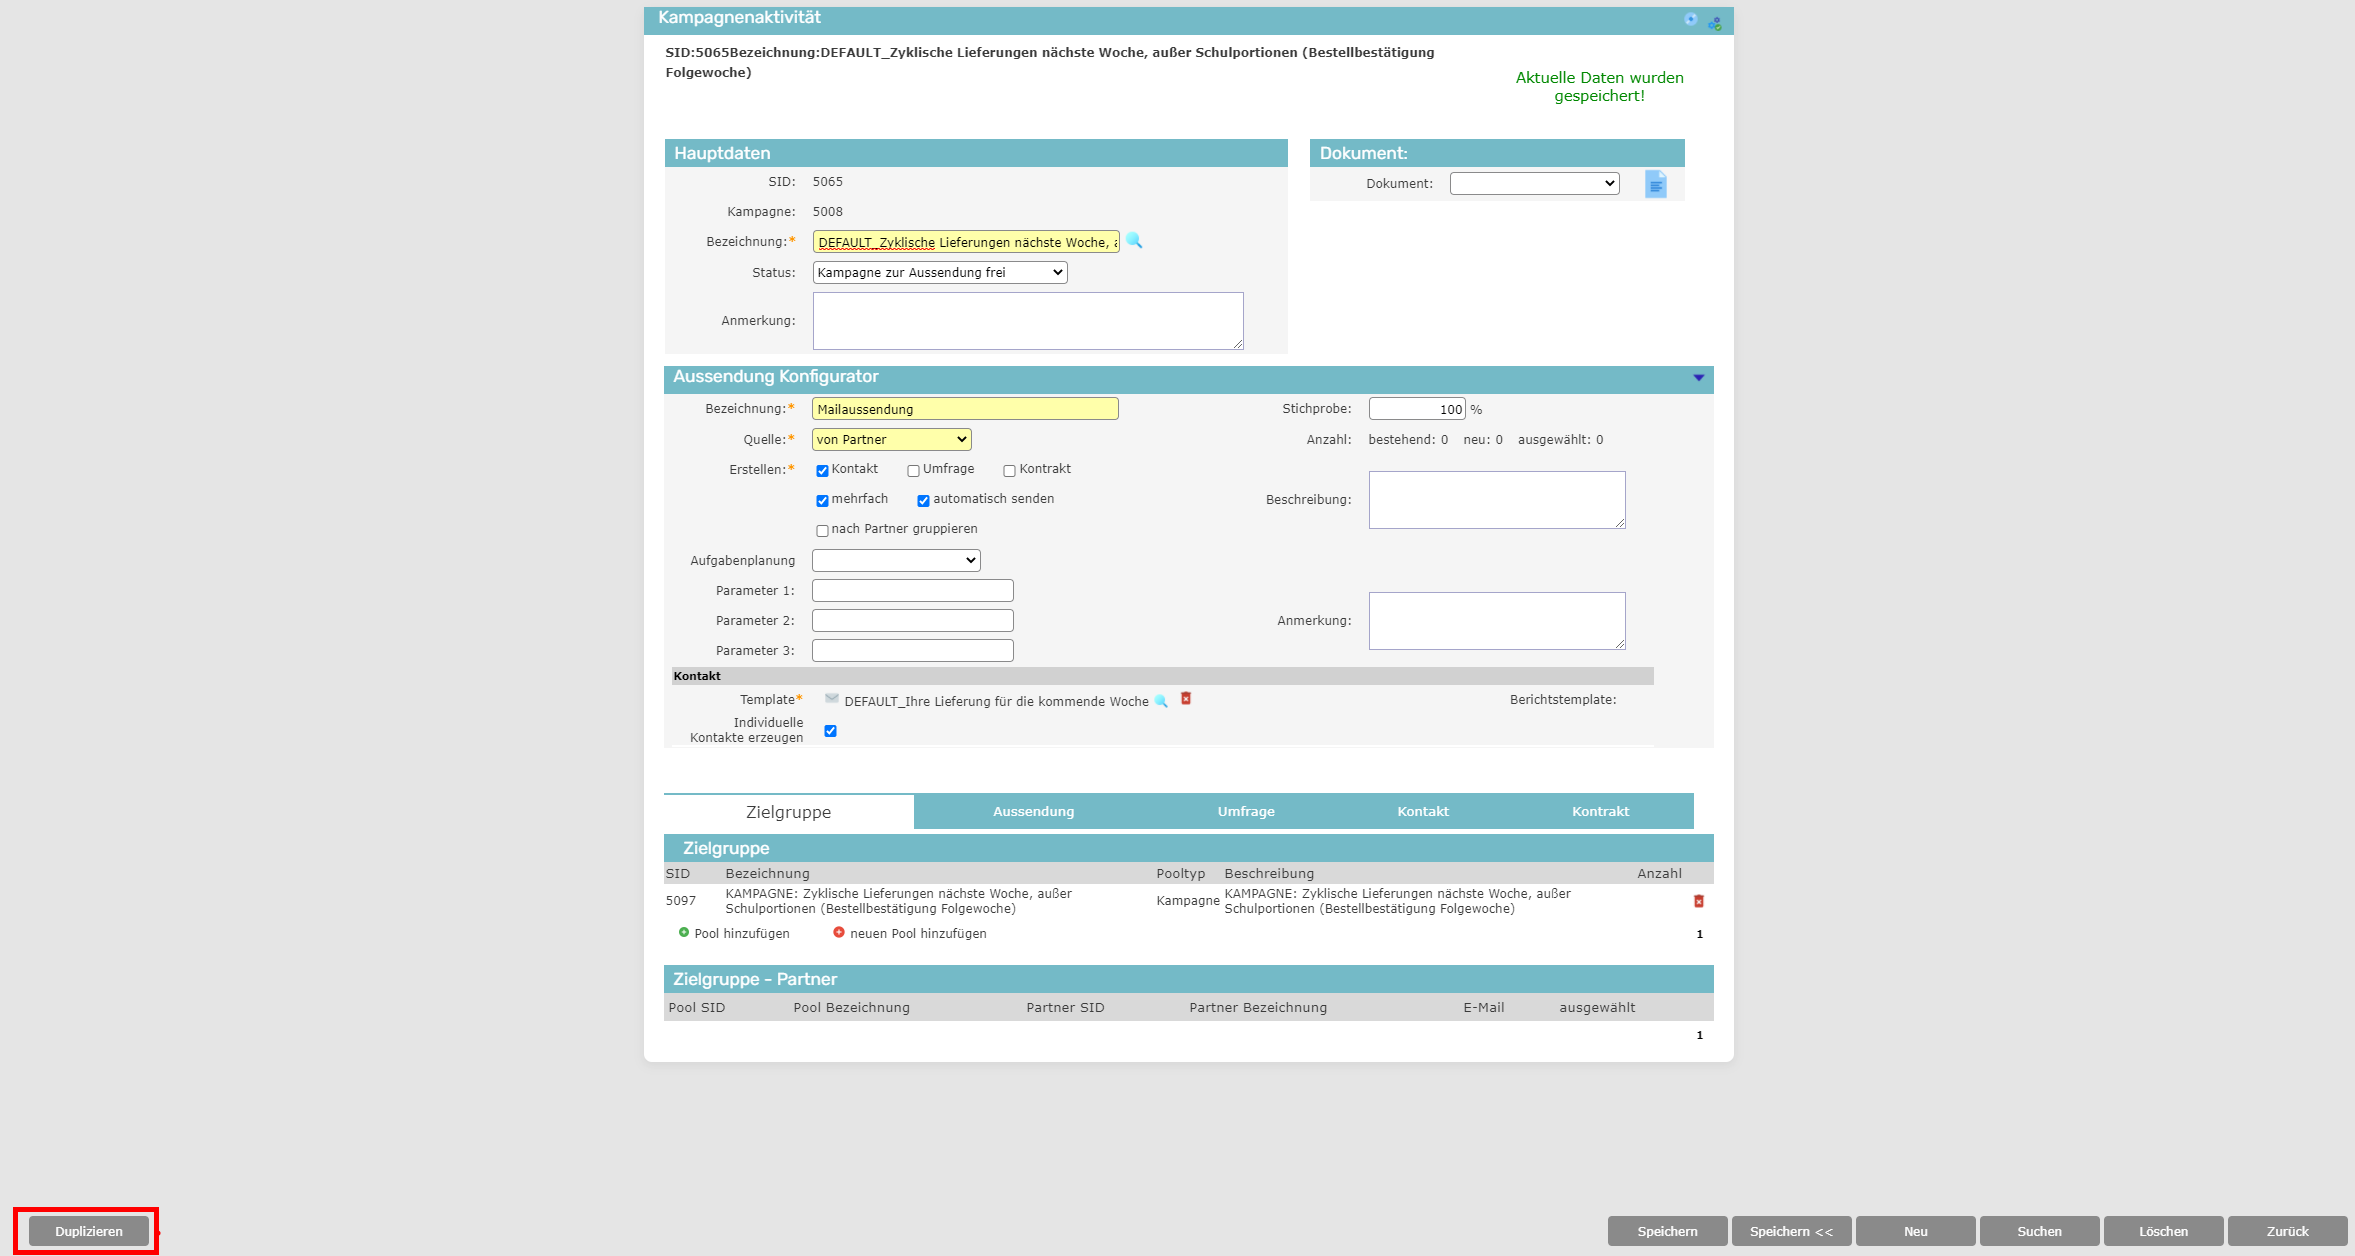Click magnifier icon next to Hauptdaten Bezeichnung
This screenshot has height=1256, width=2355.
(x=1134, y=241)
